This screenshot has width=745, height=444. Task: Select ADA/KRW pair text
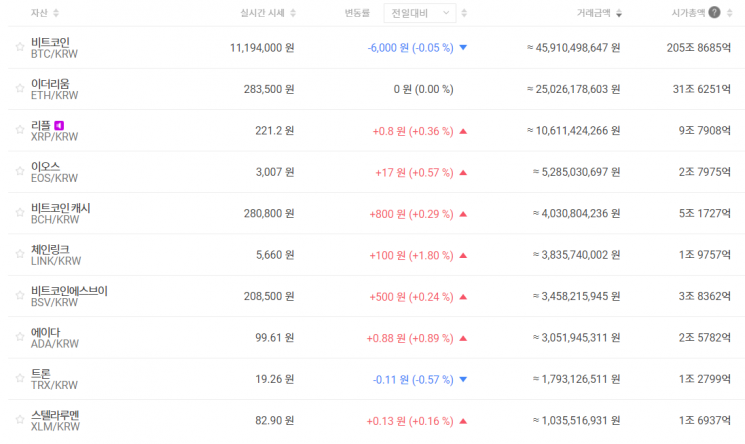pyautogui.click(x=55, y=344)
